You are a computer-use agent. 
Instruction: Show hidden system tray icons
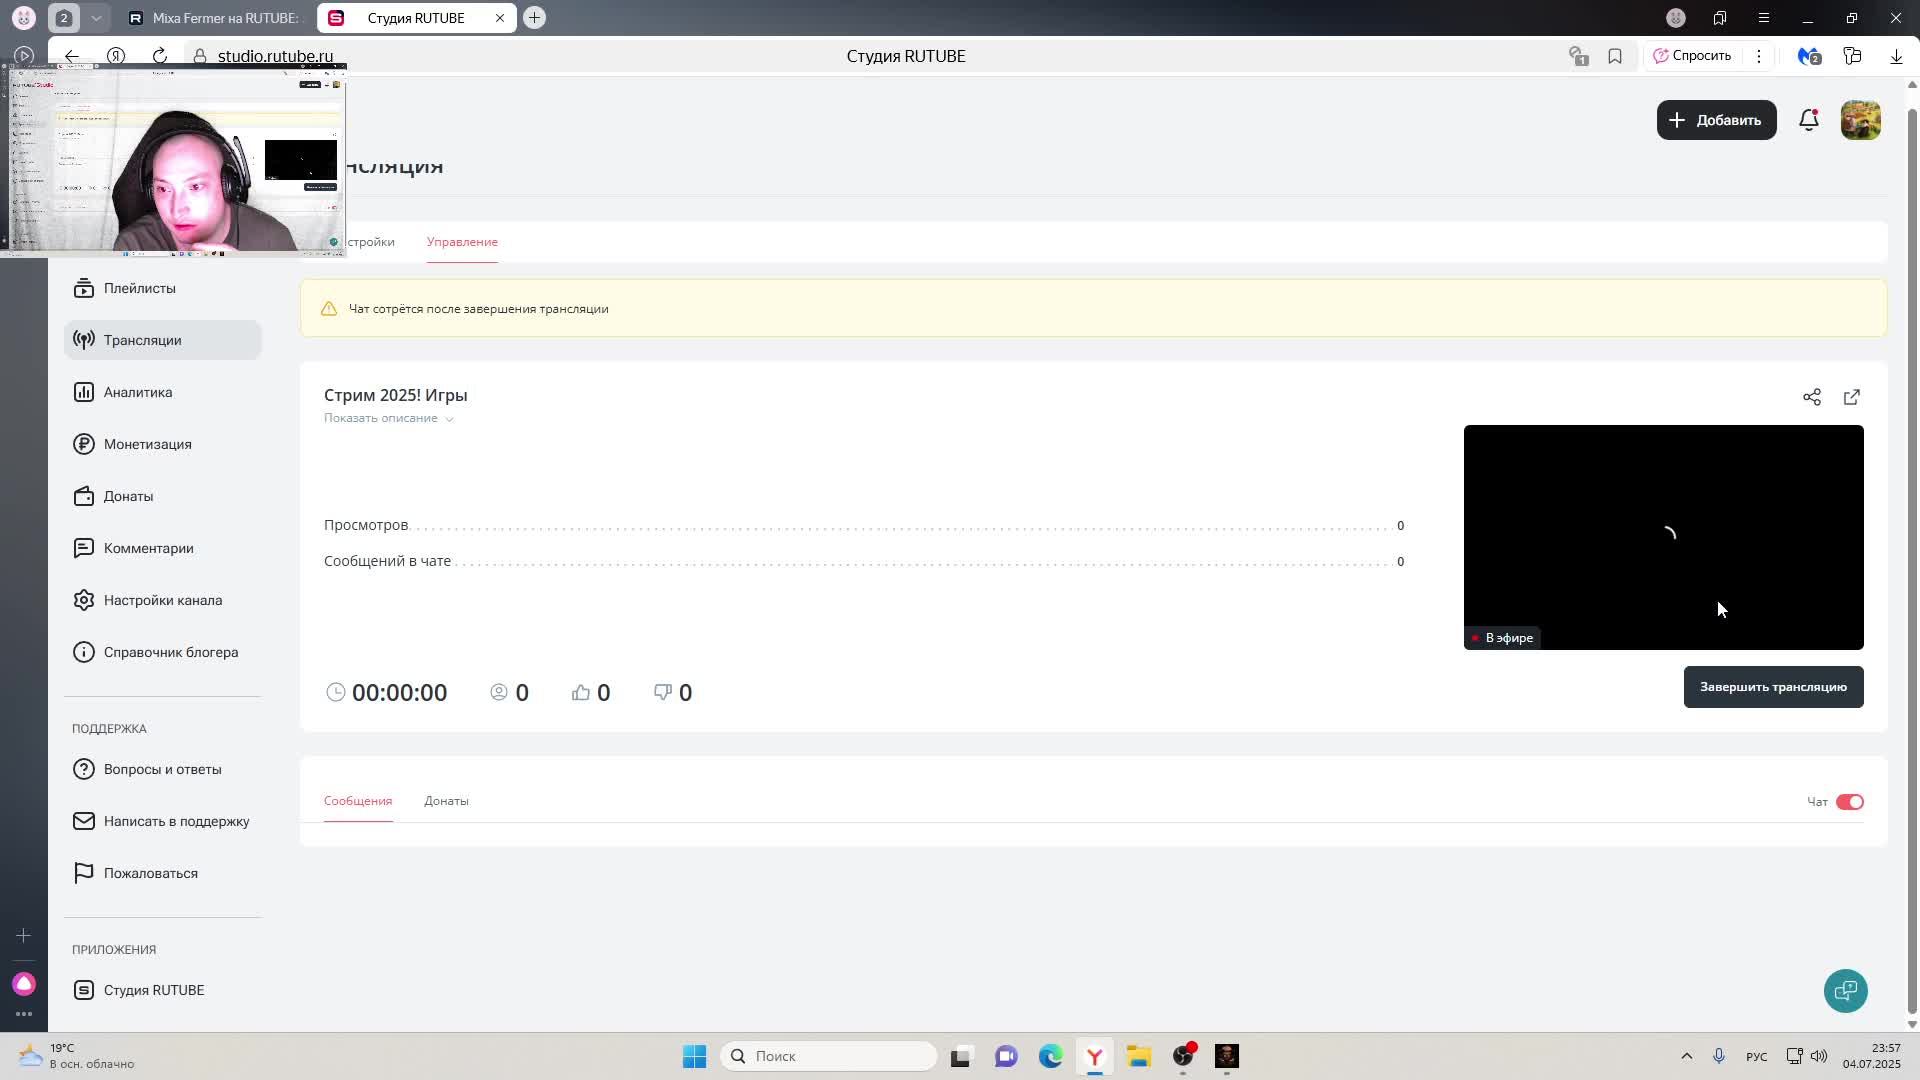point(1686,1056)
